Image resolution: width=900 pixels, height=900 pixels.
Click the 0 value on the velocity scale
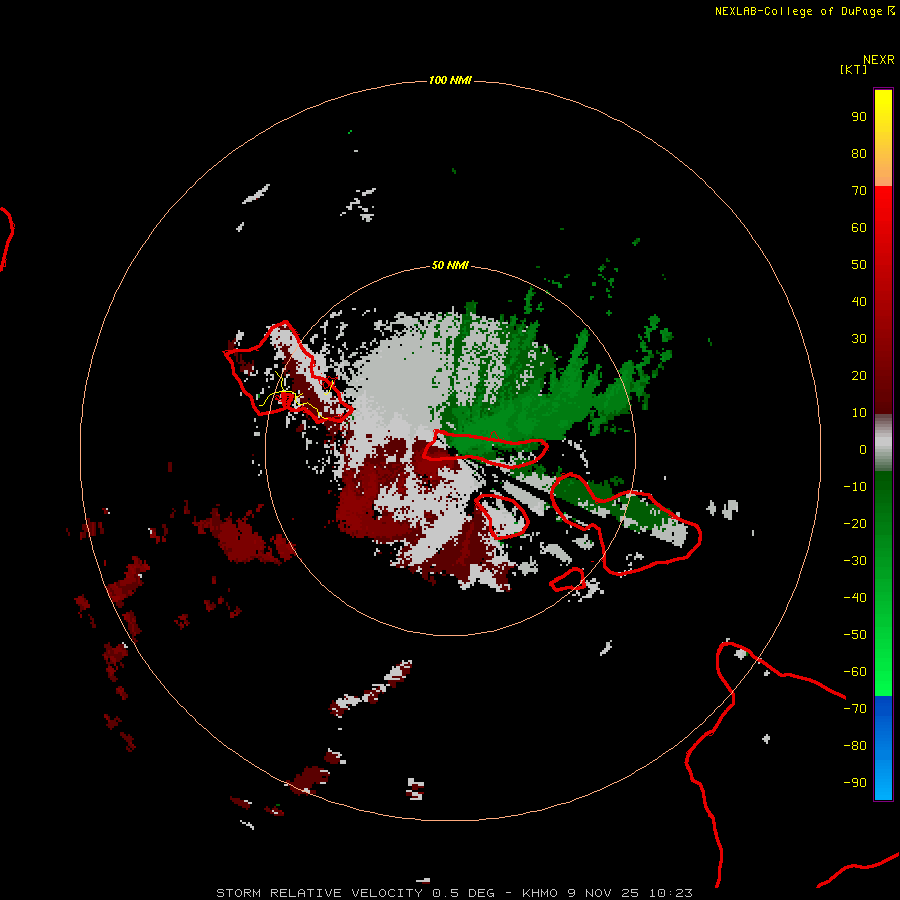[x=863, y=450]
